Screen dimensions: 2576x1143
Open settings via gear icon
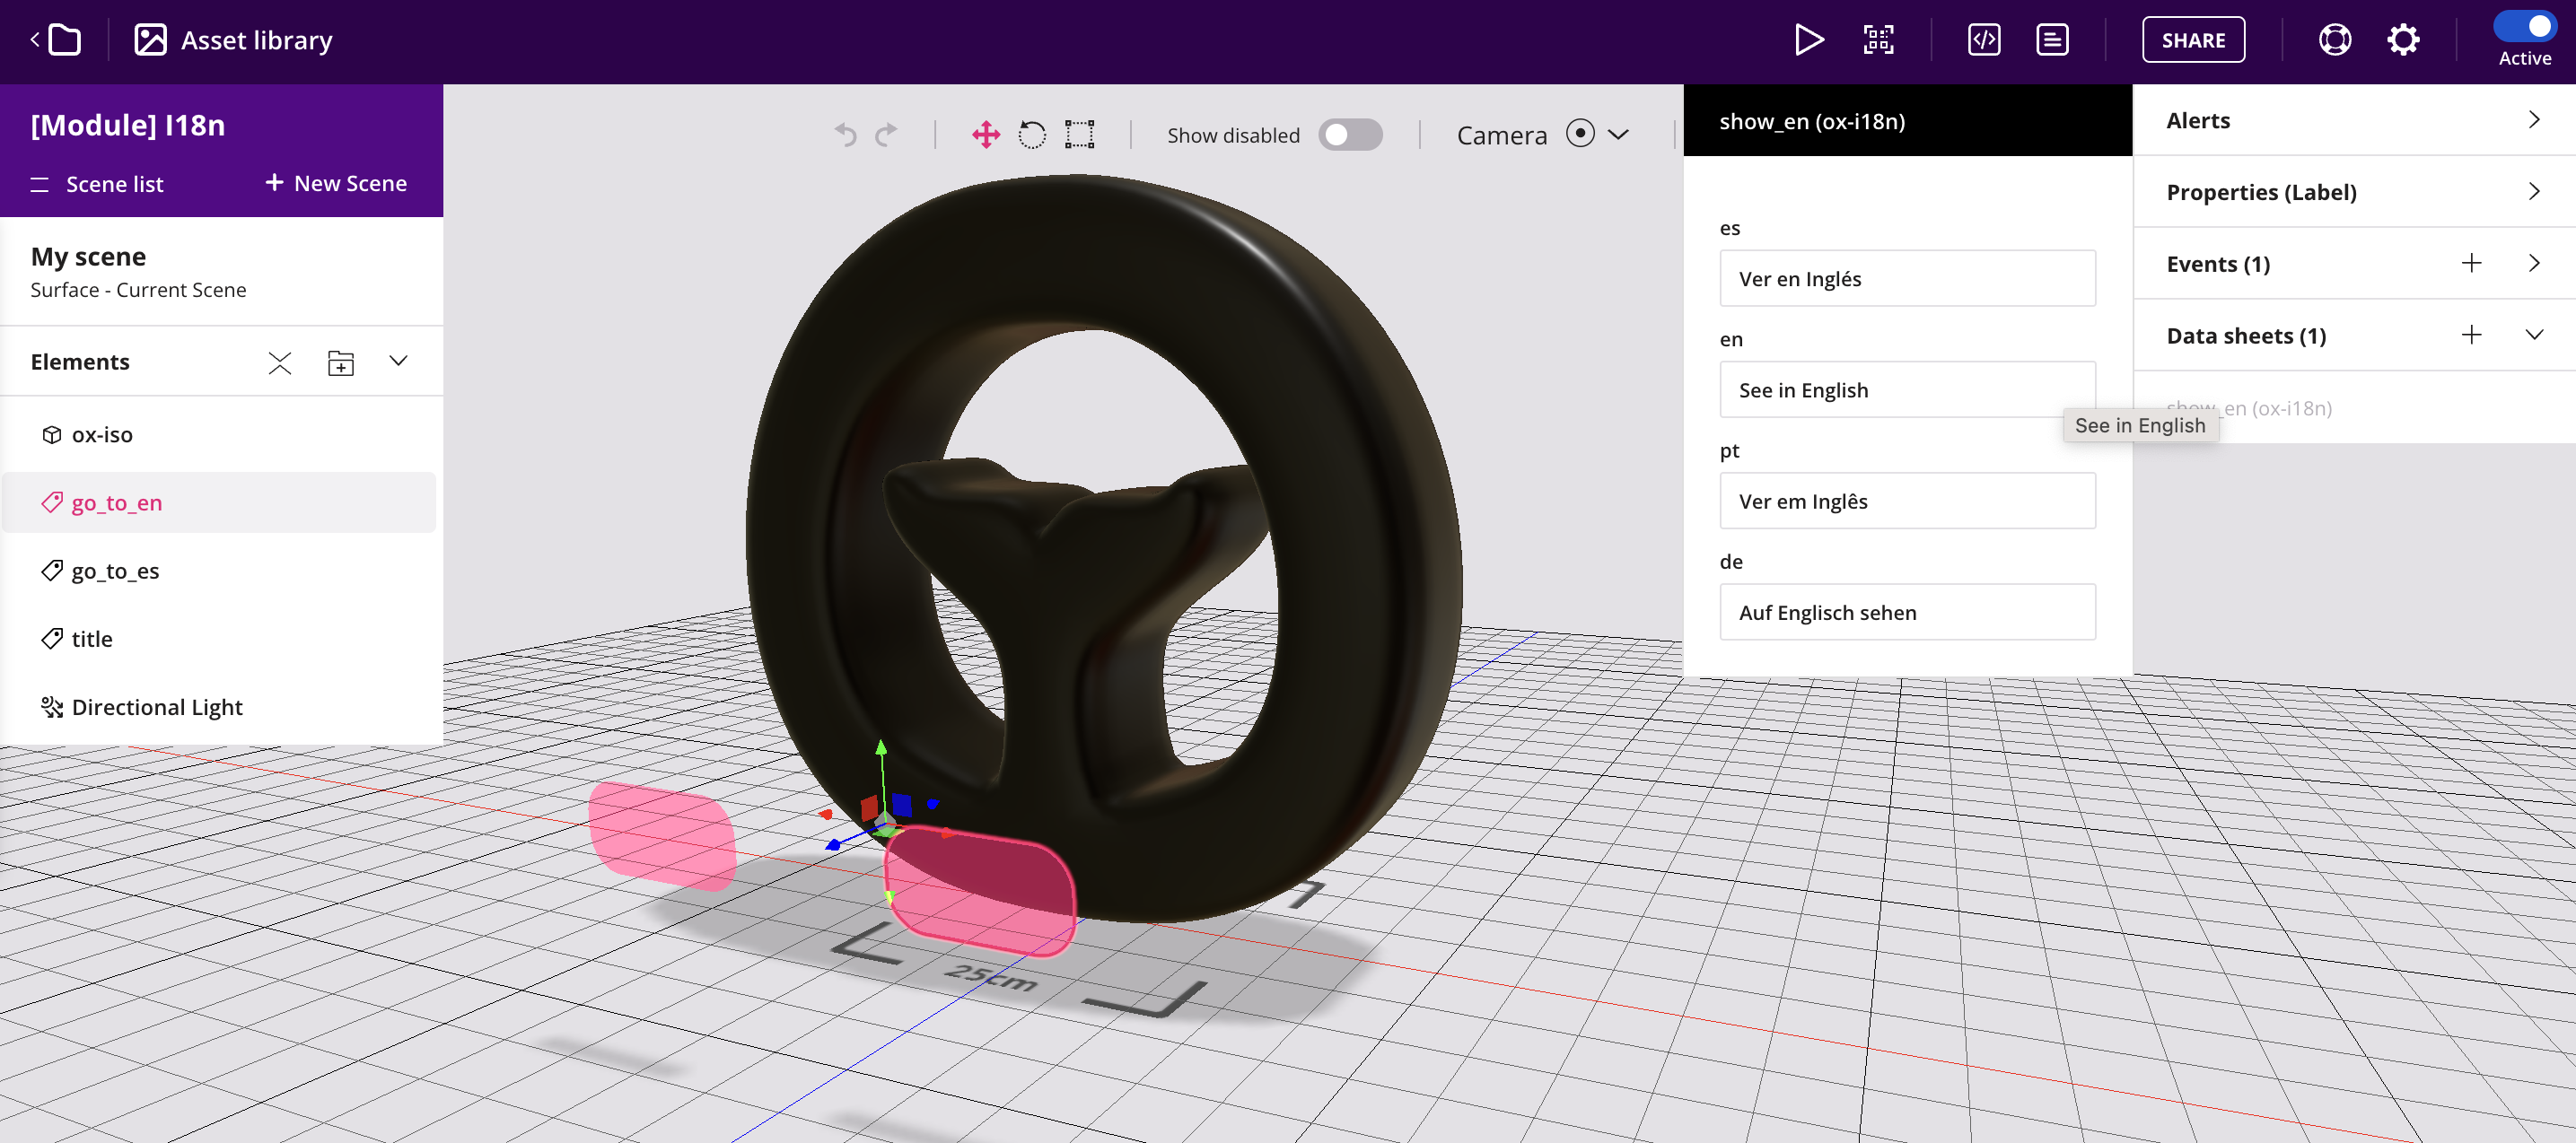click(x=2402, y=39)
